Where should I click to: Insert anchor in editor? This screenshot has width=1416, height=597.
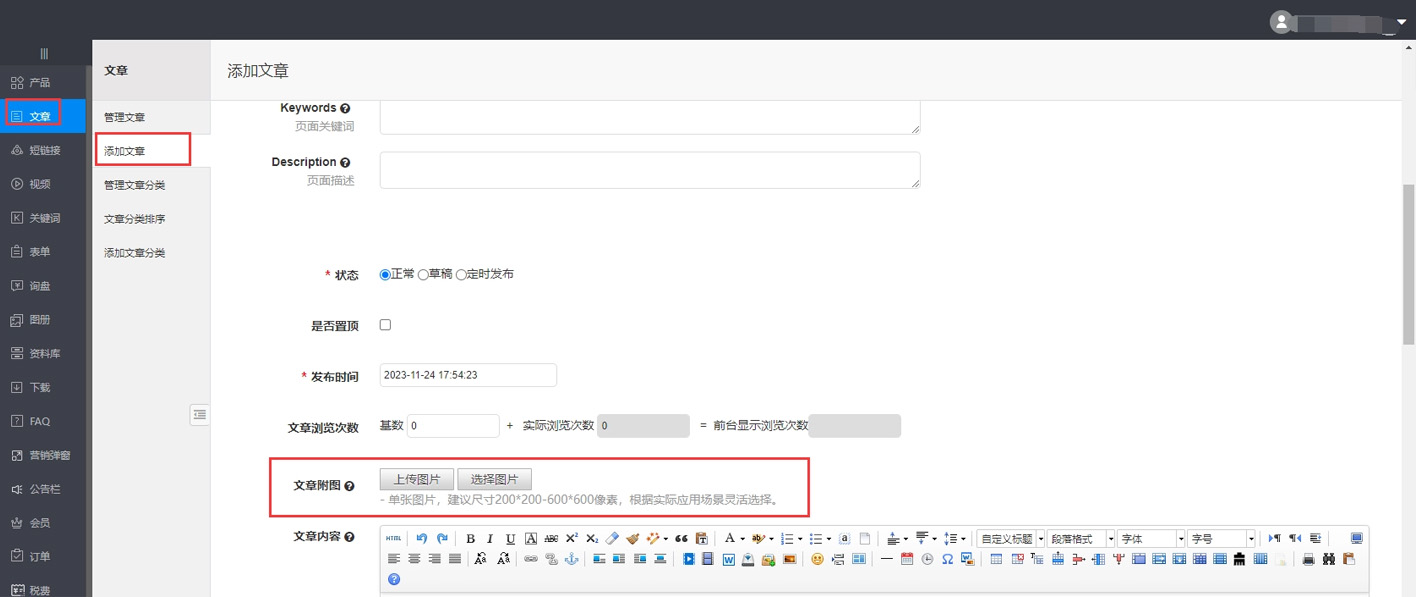tap(571, 559)
